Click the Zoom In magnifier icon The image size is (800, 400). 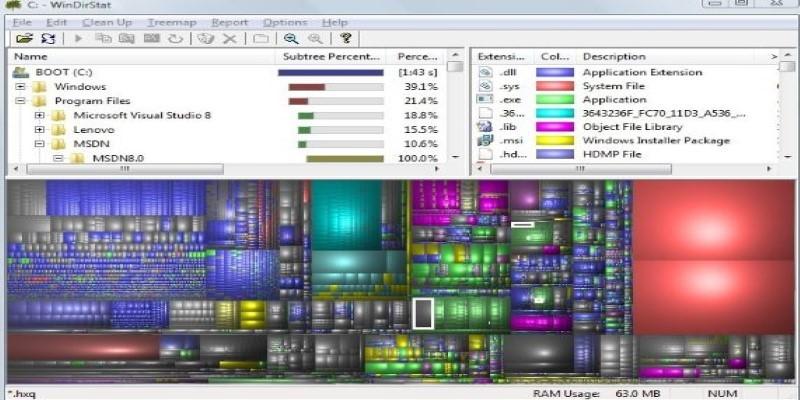[291, 39]
